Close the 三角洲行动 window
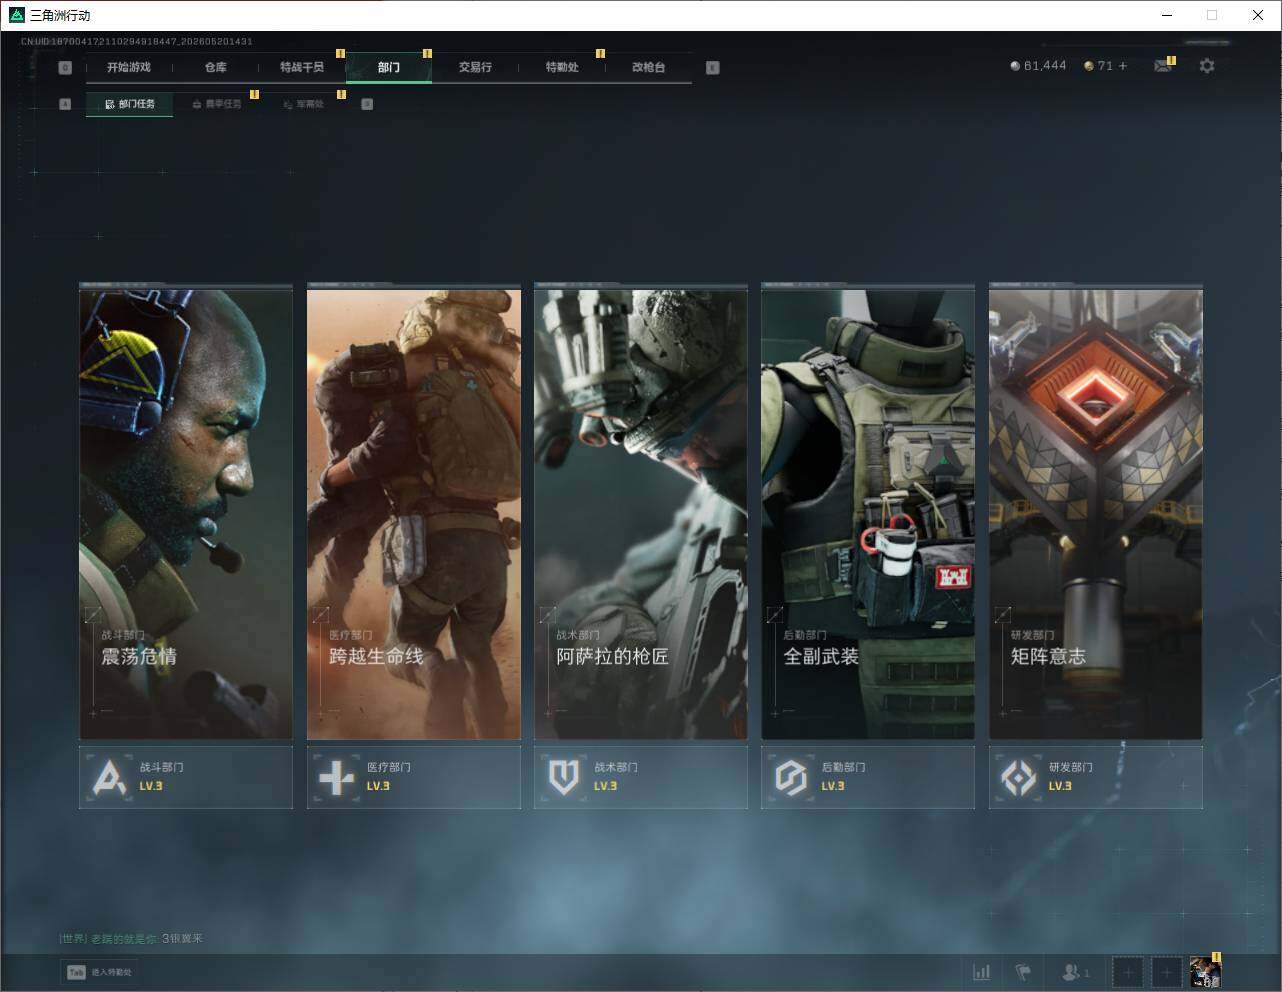Screen dimensions: 1282x992 click(x=1258, y=15)
